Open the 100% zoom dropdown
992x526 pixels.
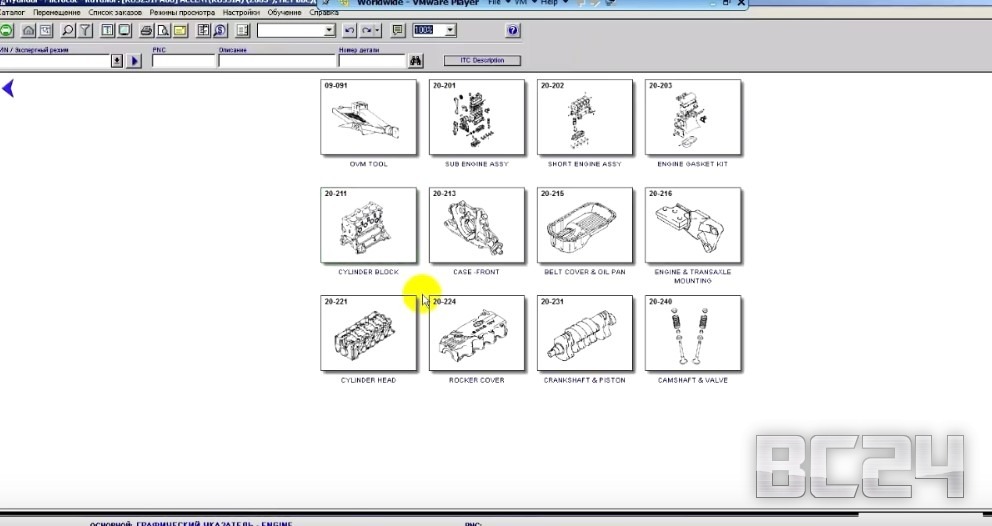click(450, 31)
